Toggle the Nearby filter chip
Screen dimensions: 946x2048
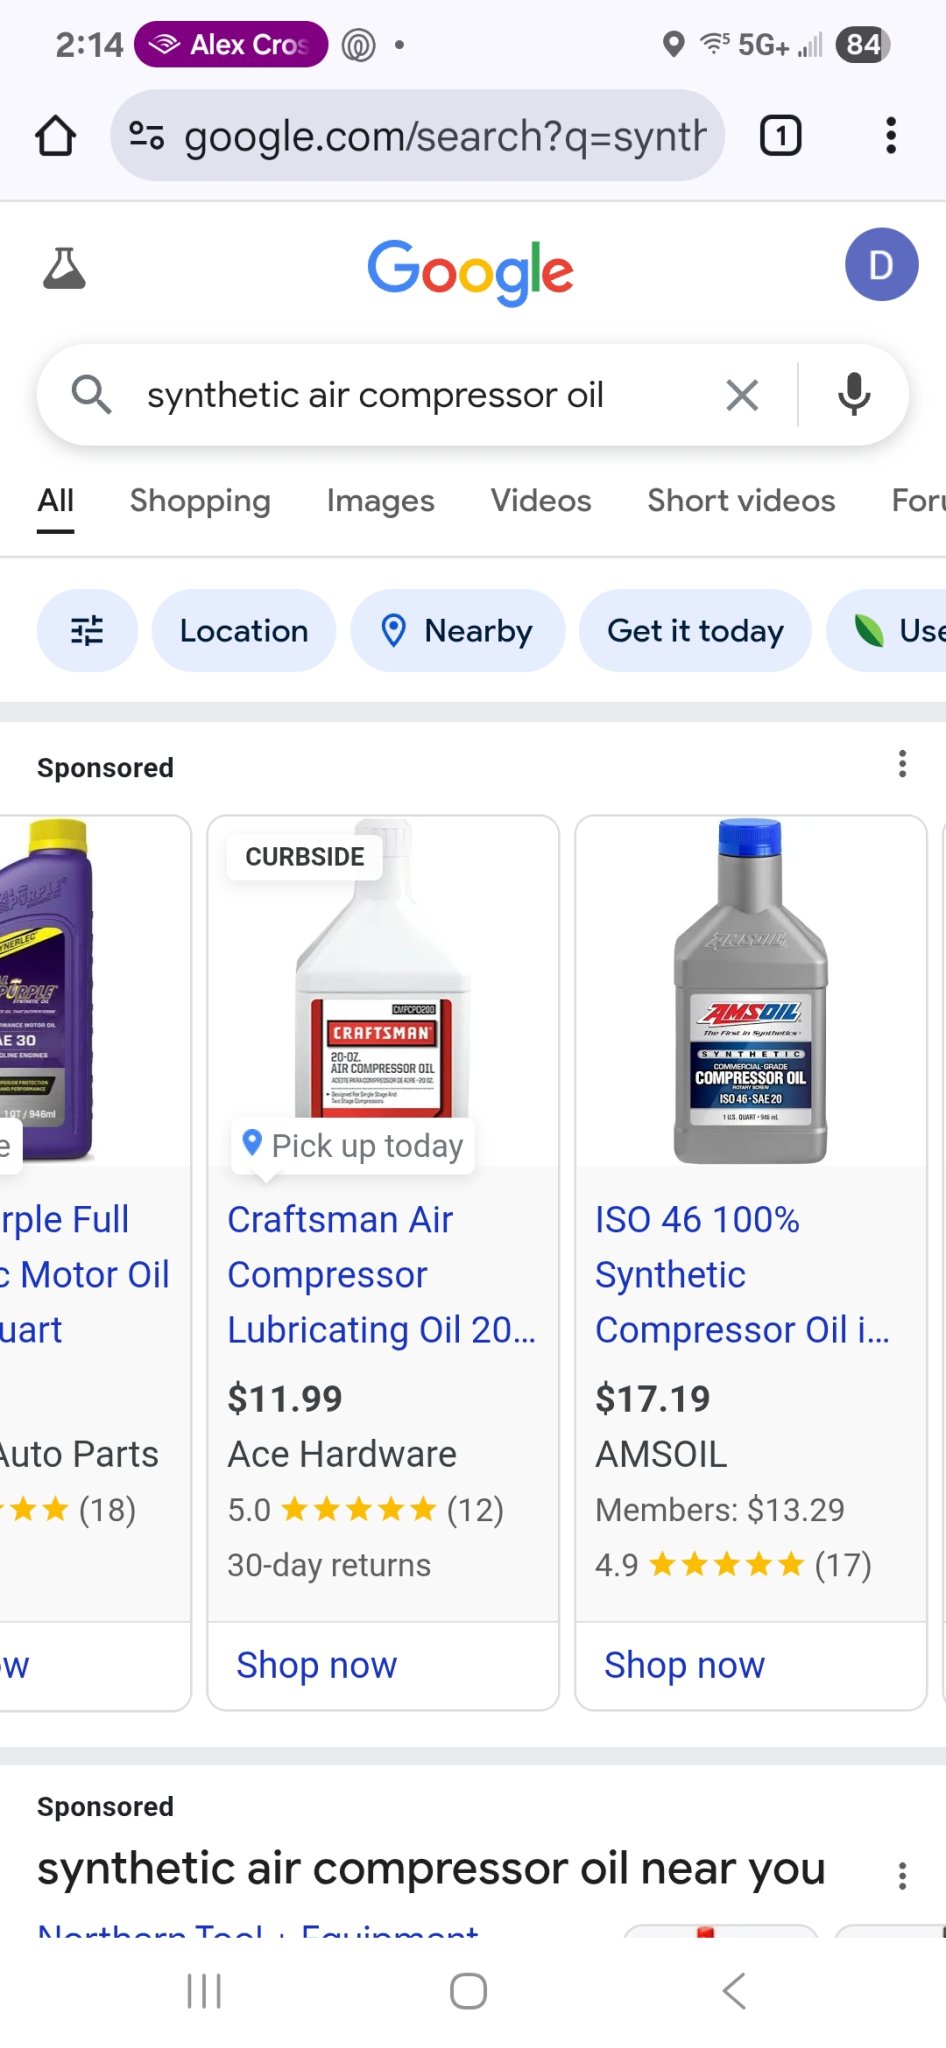[457, 631]
